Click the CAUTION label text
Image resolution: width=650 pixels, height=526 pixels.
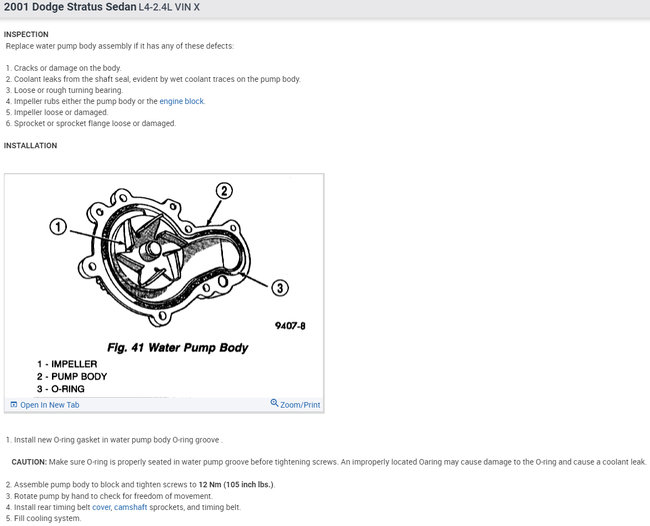pos(29,462)
